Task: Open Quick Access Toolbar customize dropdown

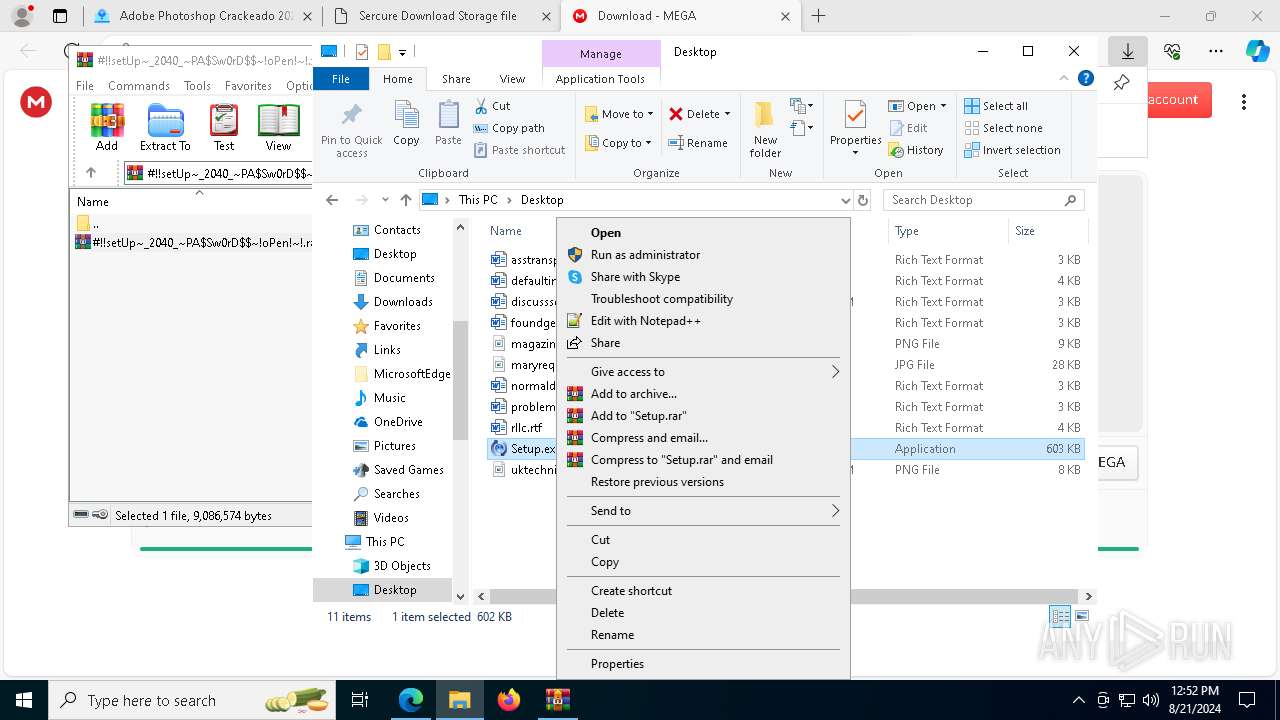Action: pyautogui.click(x=402, y=52)
